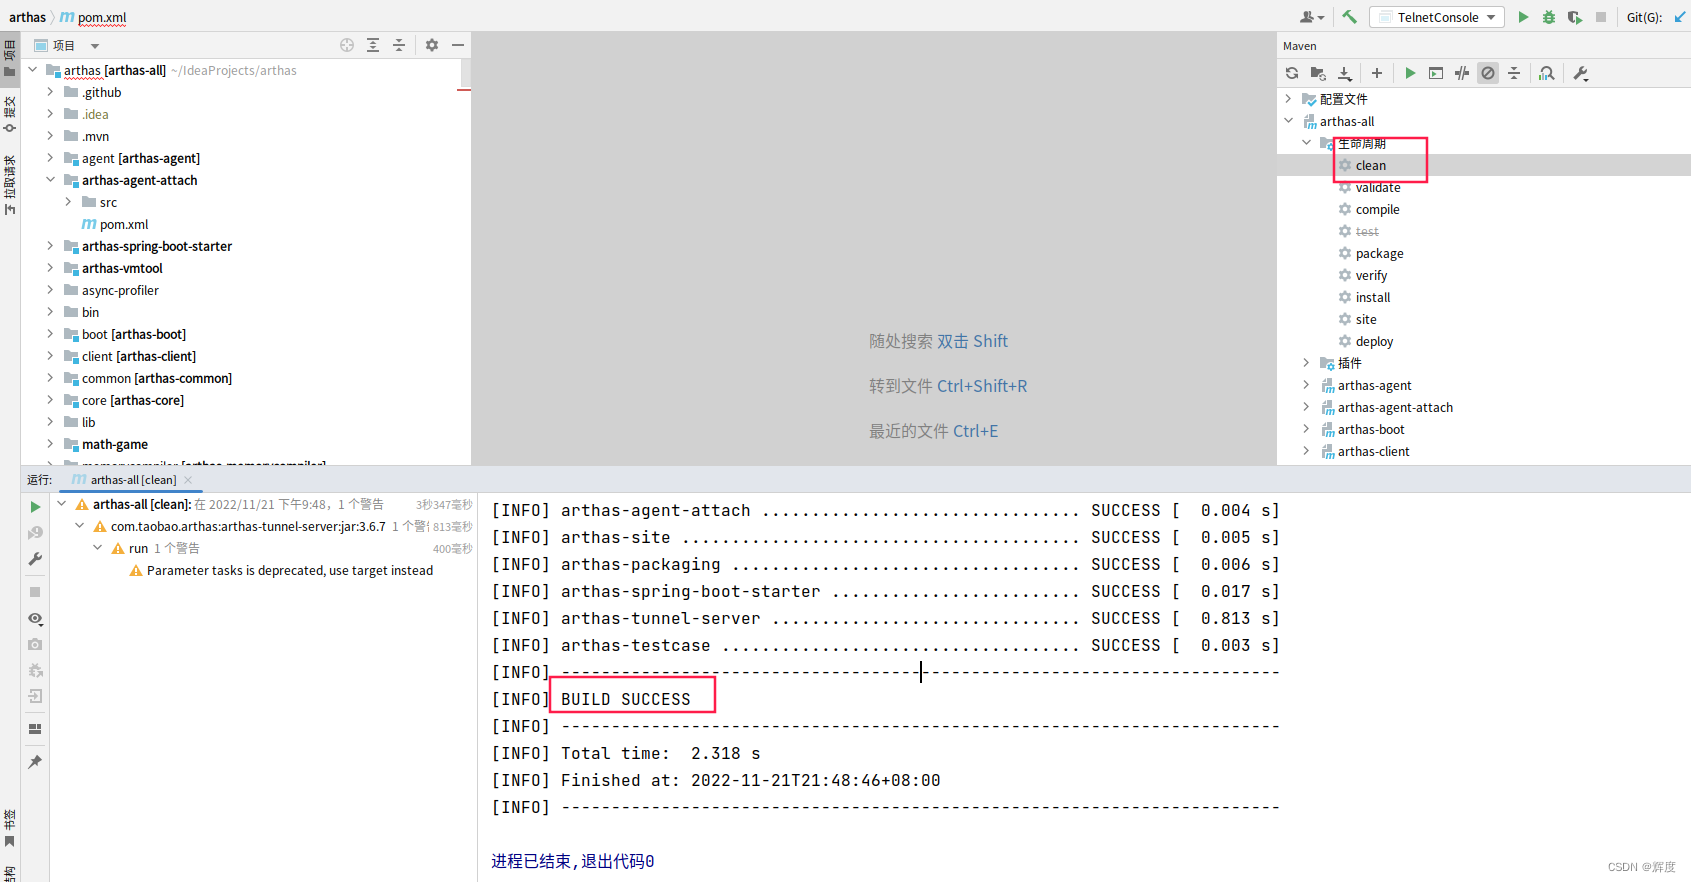Select opened file locate icon in Project panel
Screen dimensions: 1691x882
tap(347, 45)
